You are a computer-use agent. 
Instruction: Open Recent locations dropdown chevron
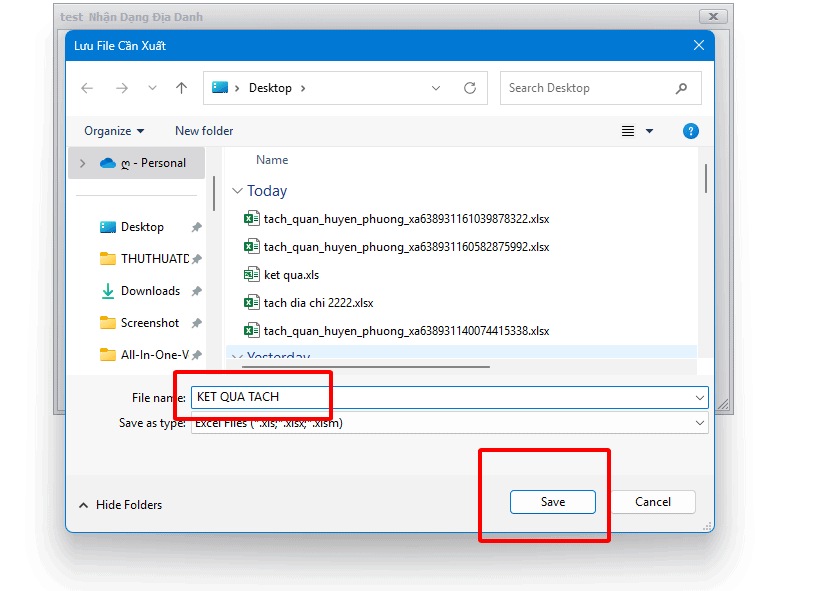152,88
